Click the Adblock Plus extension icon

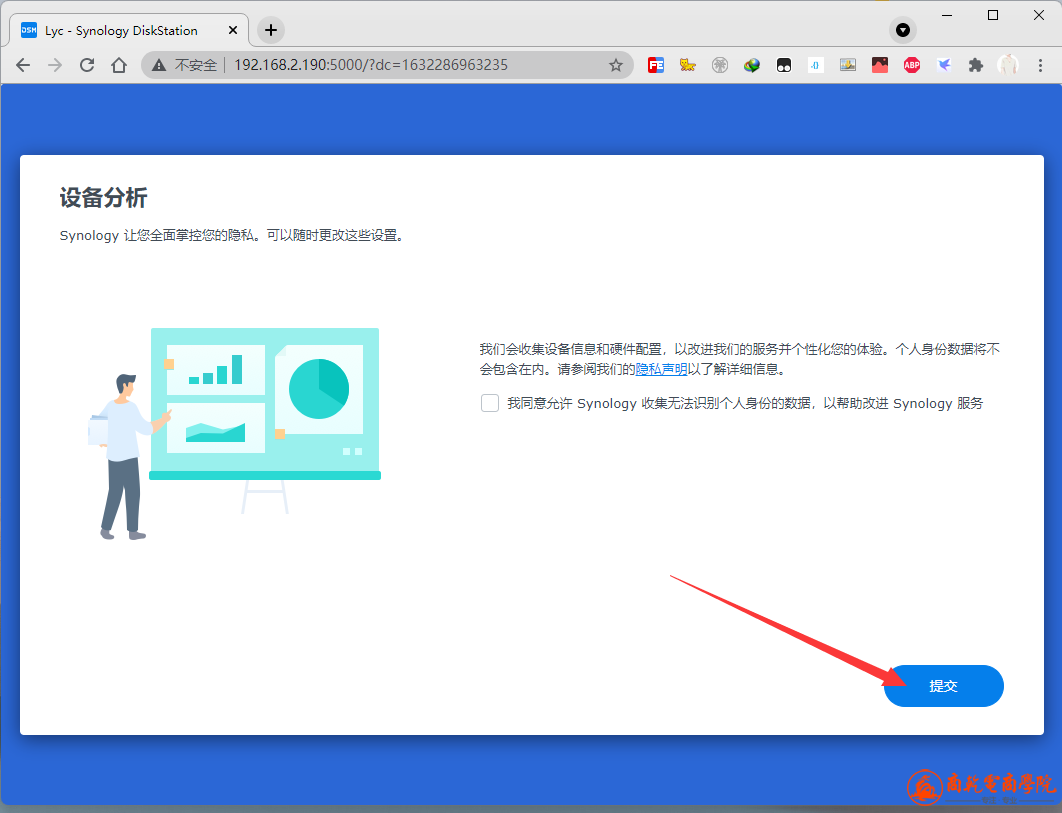[x=912, y=65]
